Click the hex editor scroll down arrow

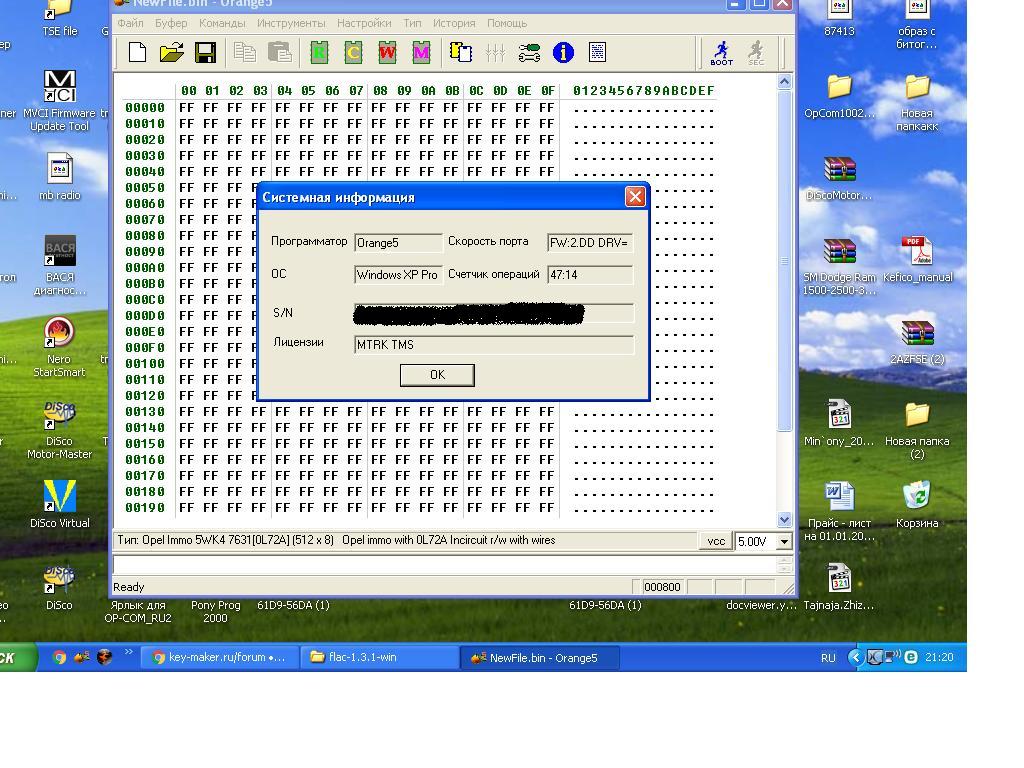click(x=784, y=520)
